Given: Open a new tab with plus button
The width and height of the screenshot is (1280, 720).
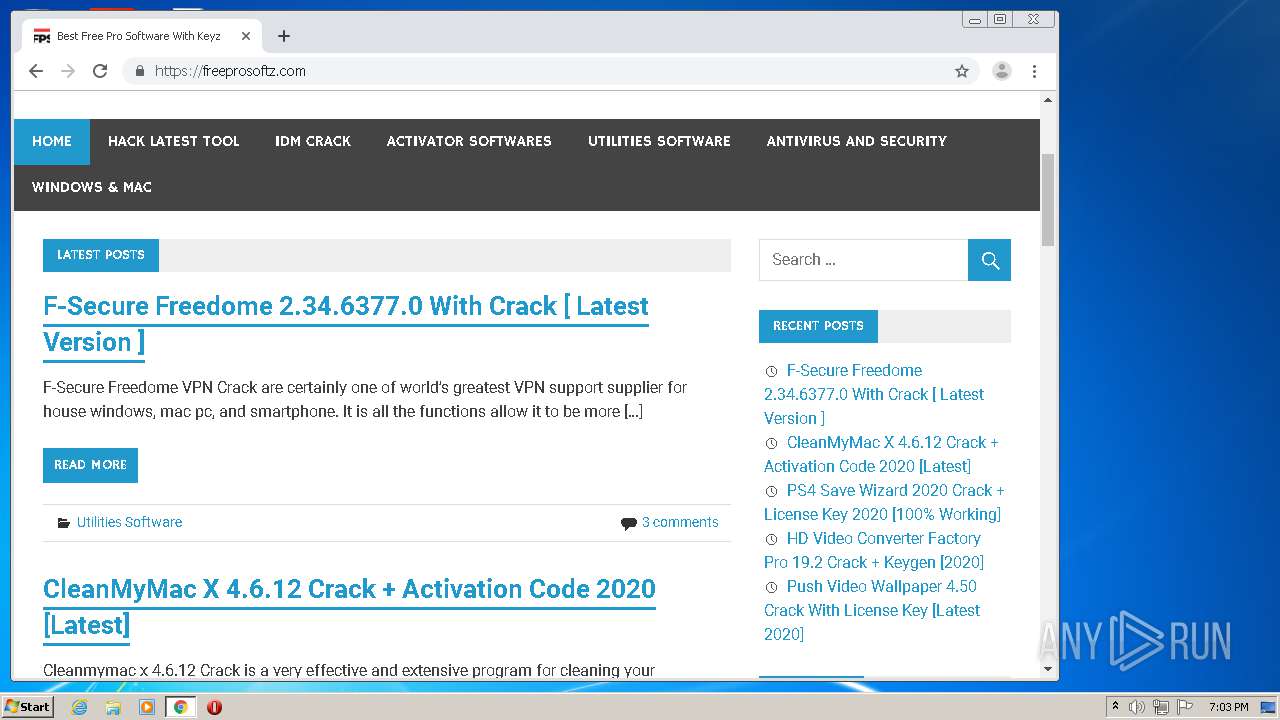Looking at the screenshot, I should tap(284, 36).
